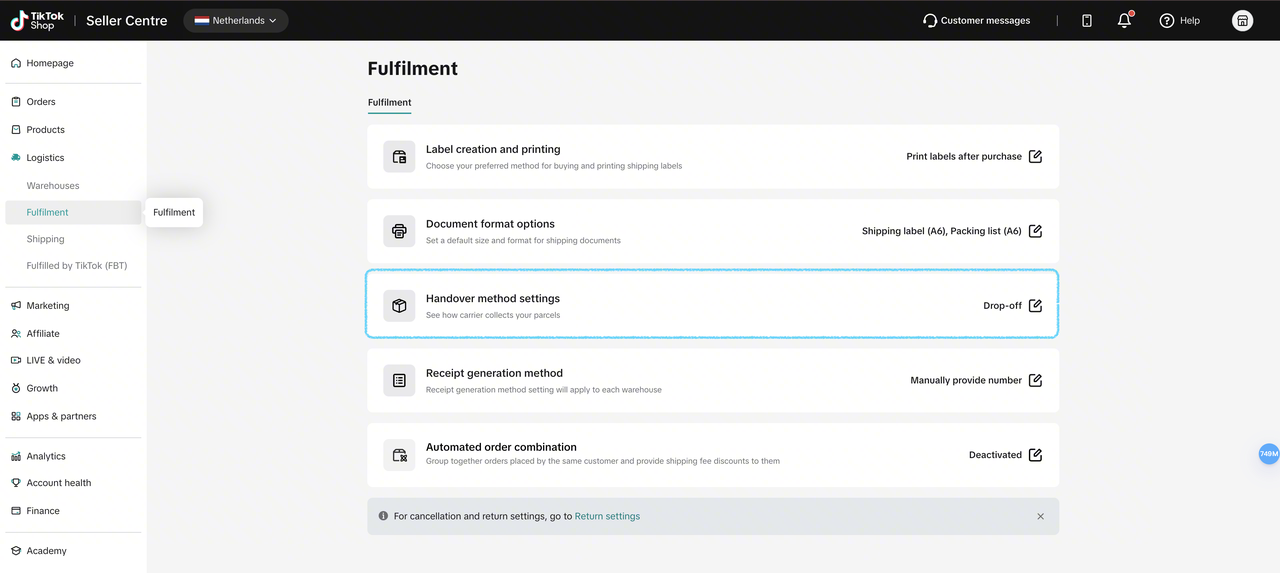This screenshot has width=1280, height=573.
Task: Go to Shipping under Logistics
Action: click(45, 239)
